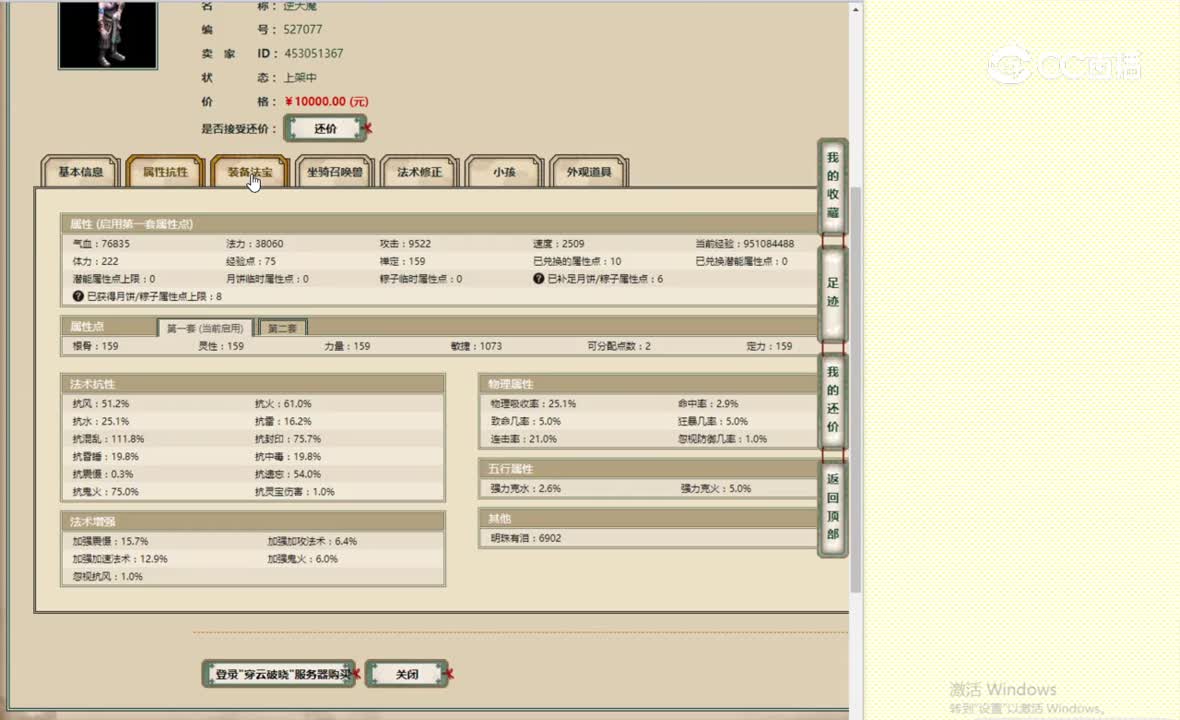Click the price ¥10000.00 (元)

point(327,102)
